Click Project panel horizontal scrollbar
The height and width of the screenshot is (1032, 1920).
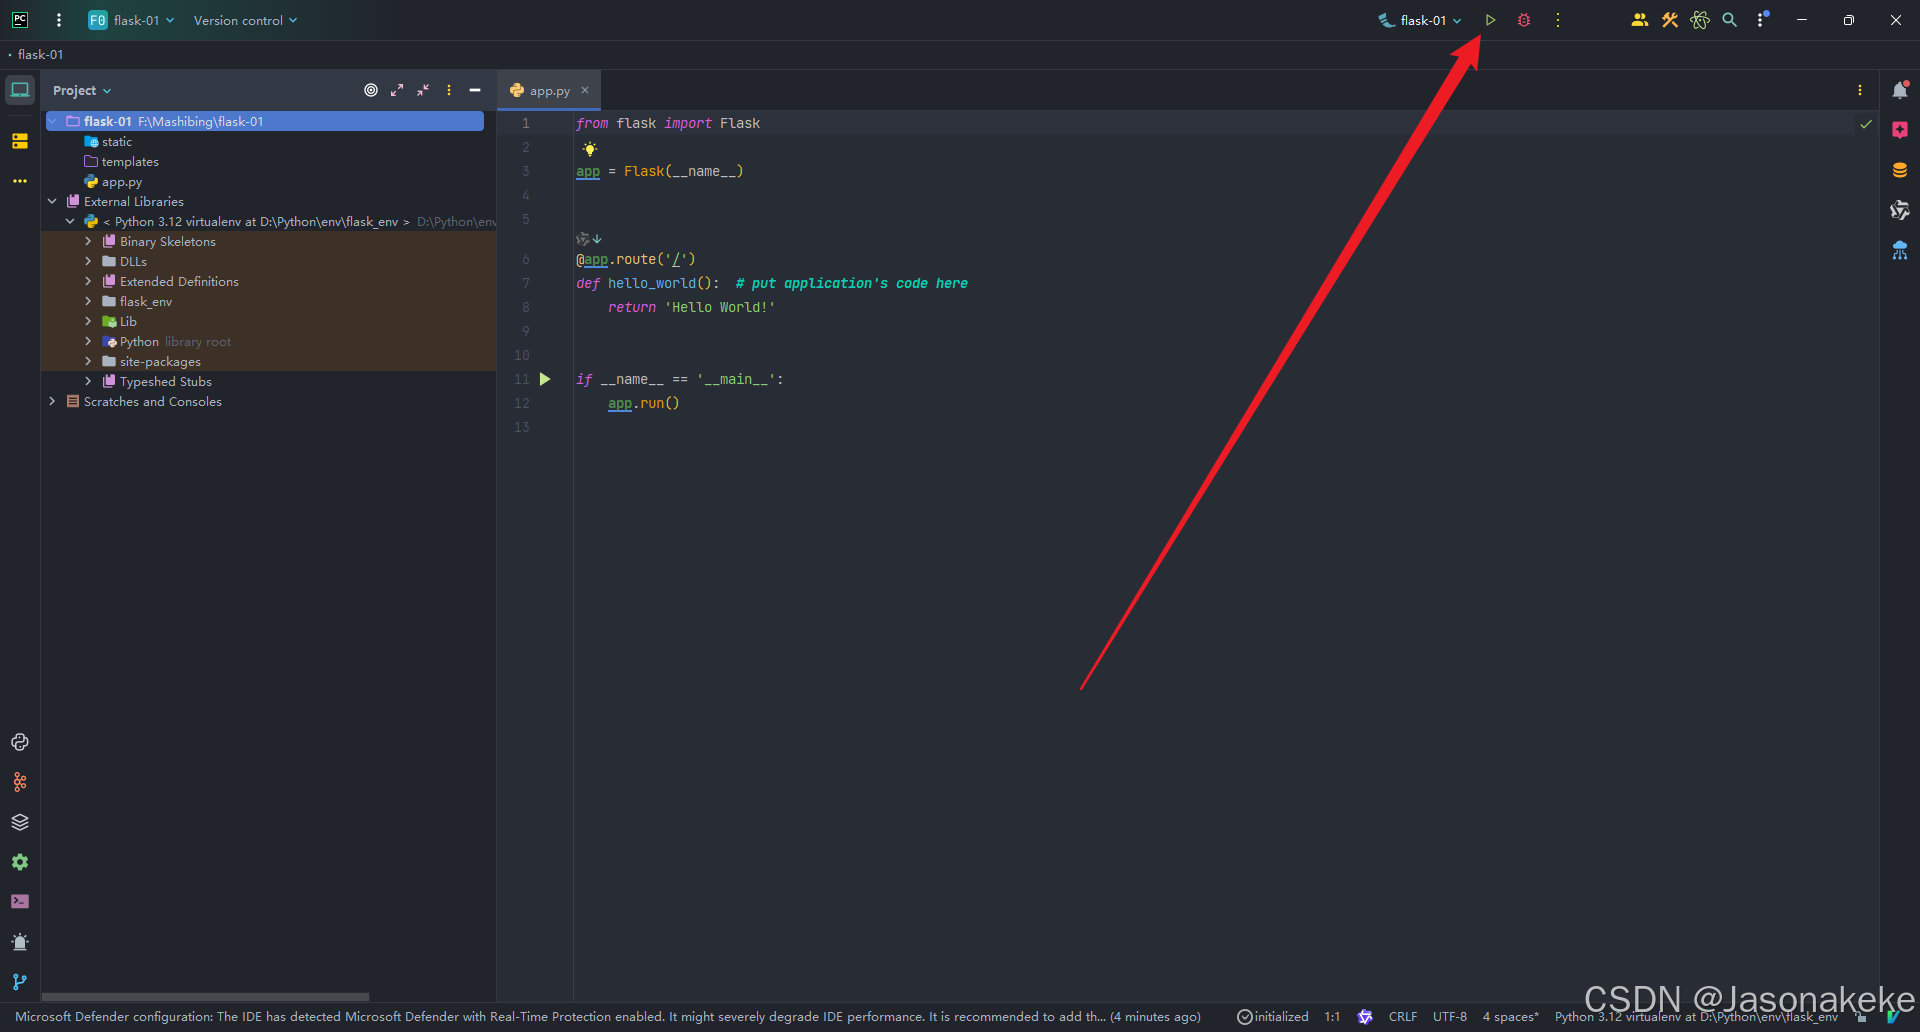coord(205,996)
